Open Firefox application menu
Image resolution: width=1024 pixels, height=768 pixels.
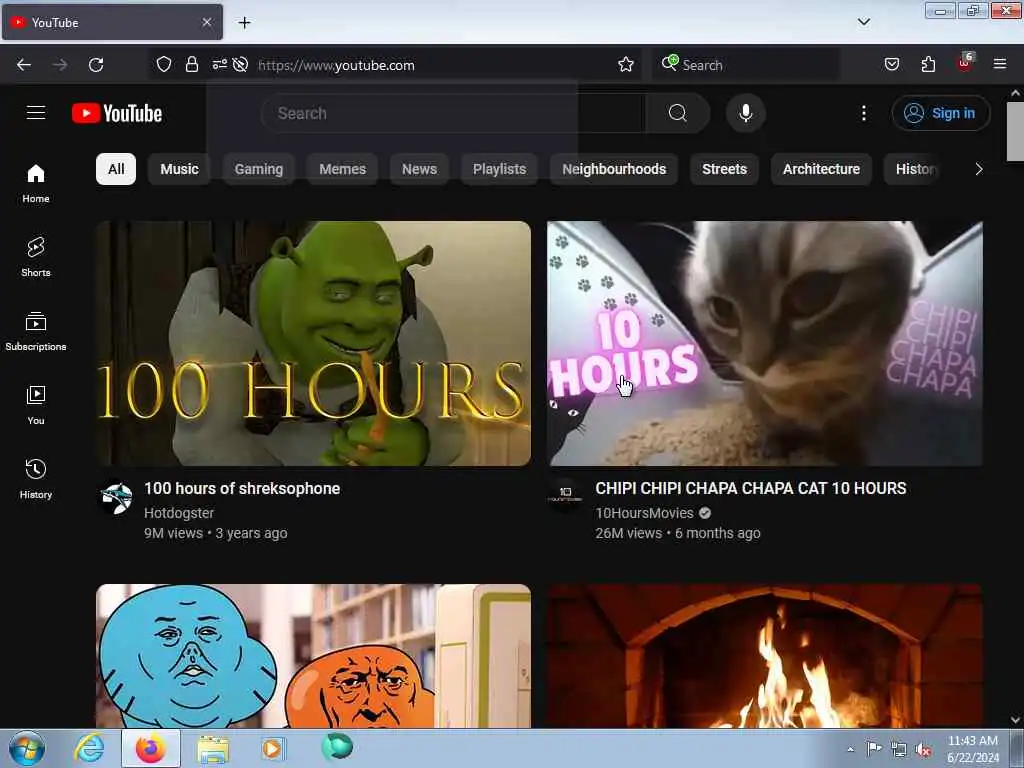coord(999,65)
